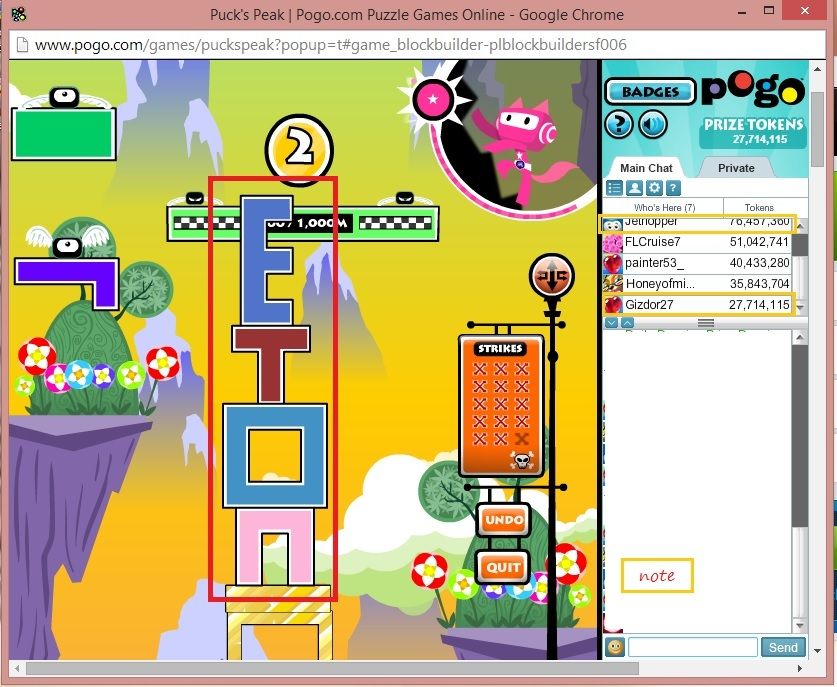
Task: Click the player list view icon
Action: point(614,188)
